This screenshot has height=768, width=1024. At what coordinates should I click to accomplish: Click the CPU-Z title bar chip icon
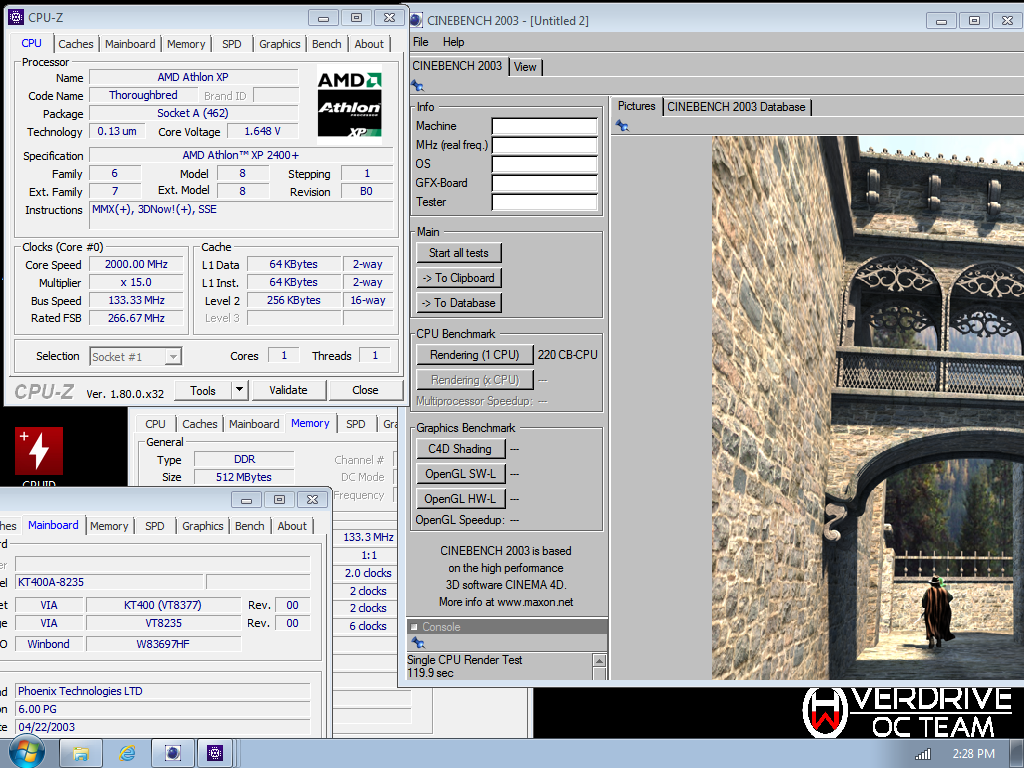coord(16,17)
